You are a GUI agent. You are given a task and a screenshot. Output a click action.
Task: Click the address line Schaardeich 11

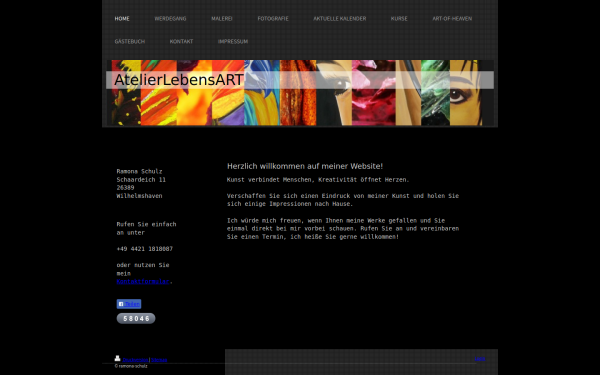coord(141,179)
